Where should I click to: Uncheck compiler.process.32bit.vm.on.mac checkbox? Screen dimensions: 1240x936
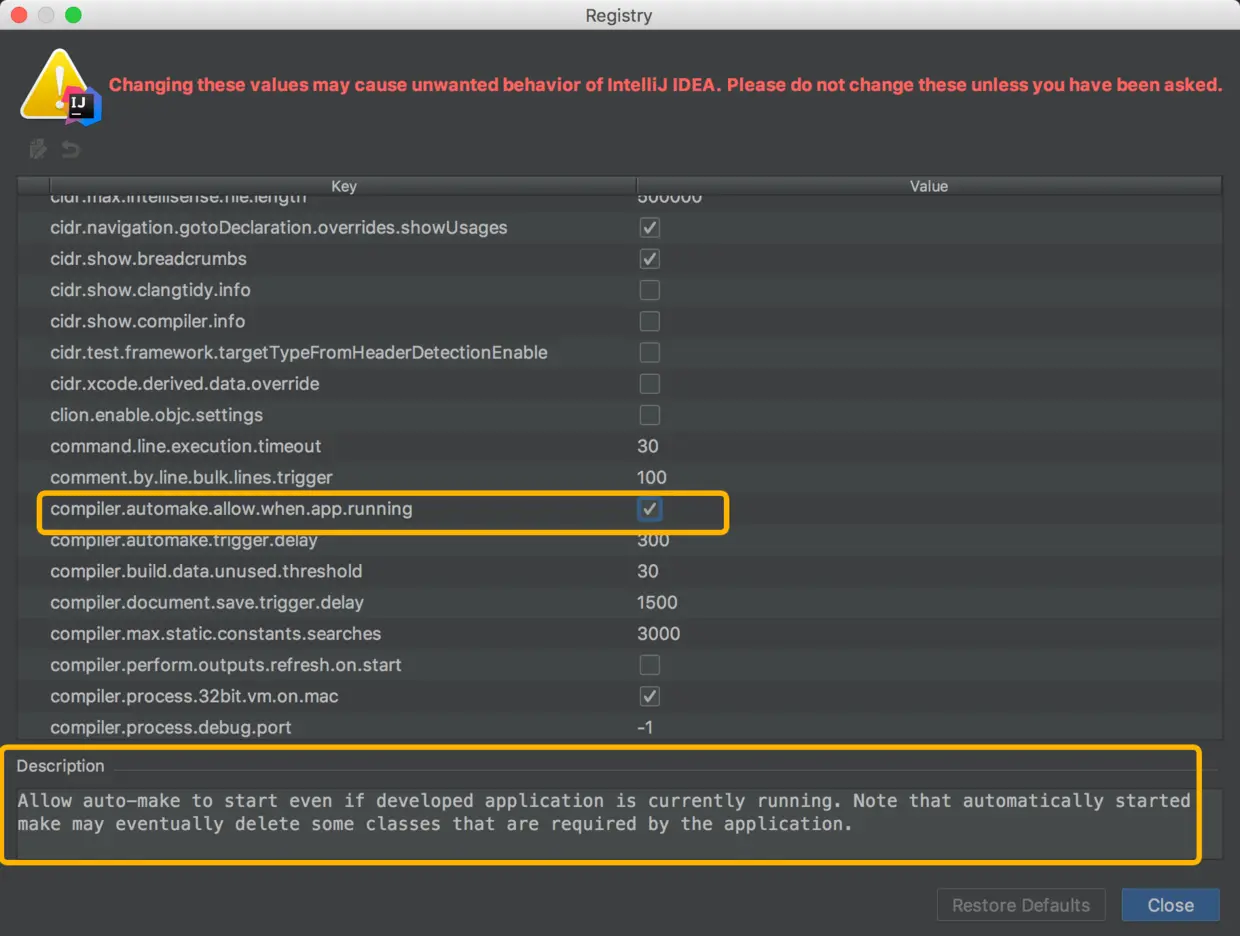click(x=650, y=696)
